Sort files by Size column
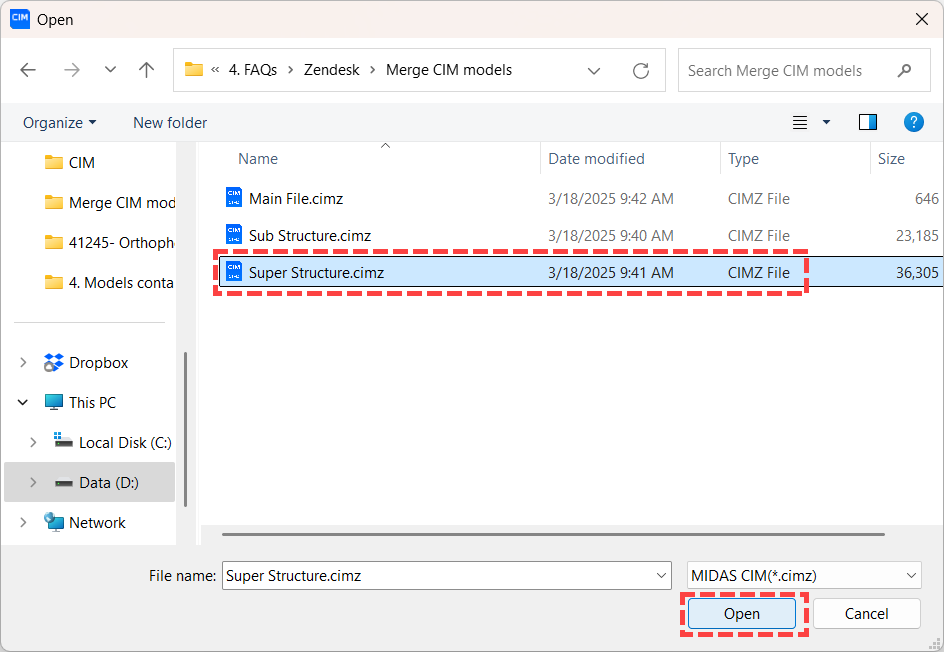The width and height of the screenshot is (944, 652). click(891, 159)
